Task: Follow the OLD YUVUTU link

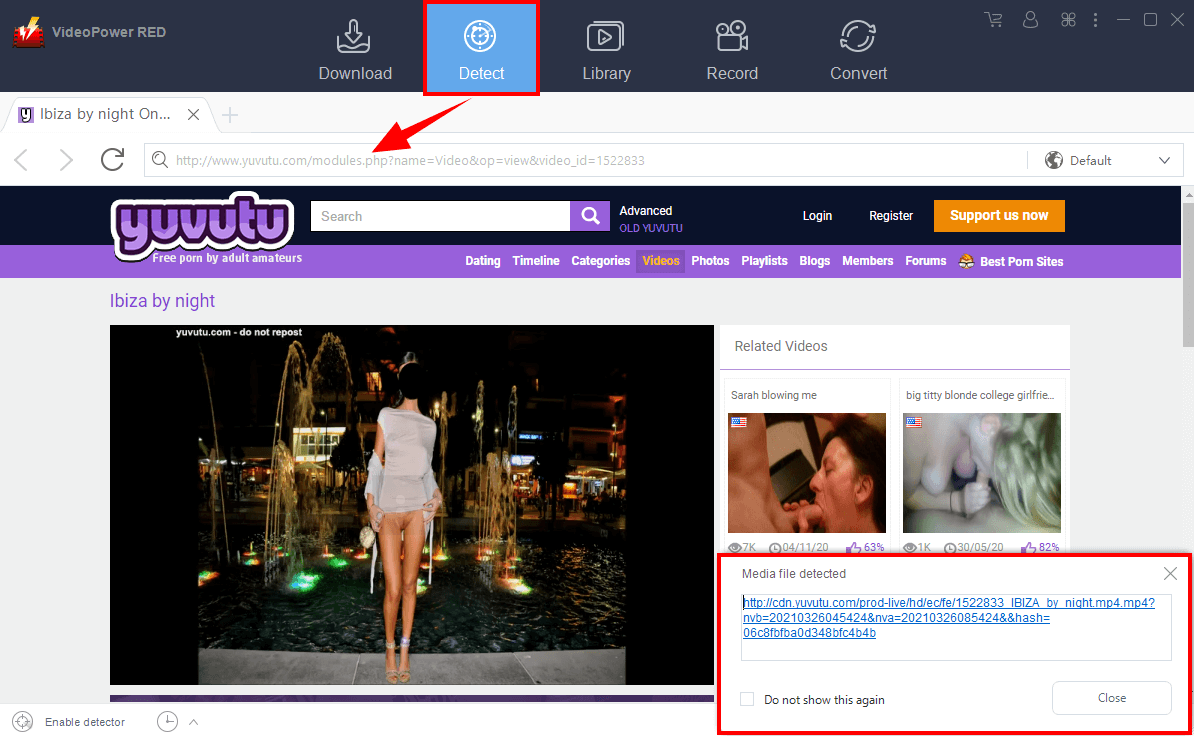Action: [651, 228]
